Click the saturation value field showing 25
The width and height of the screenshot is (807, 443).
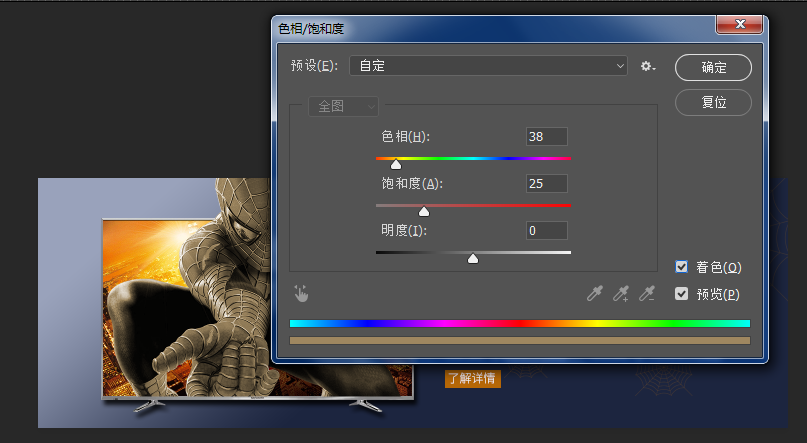point(547,184)
